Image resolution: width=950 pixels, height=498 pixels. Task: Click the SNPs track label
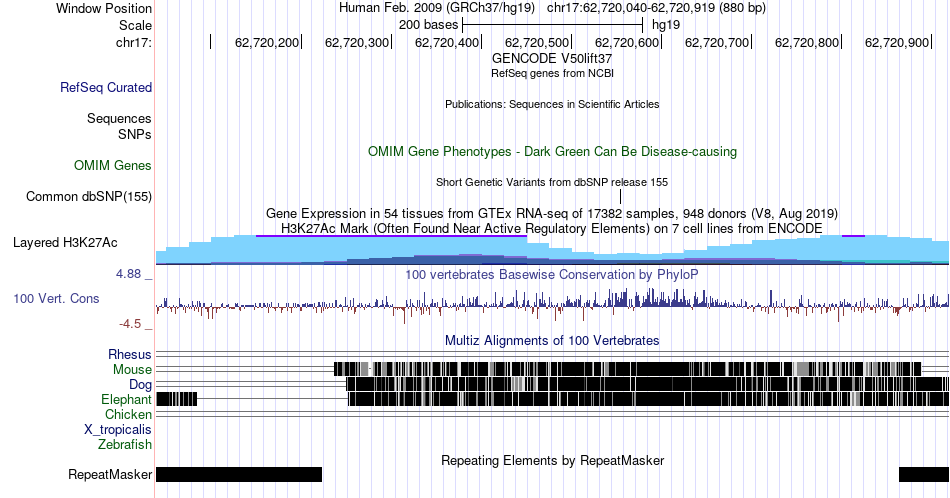point(135,134)
